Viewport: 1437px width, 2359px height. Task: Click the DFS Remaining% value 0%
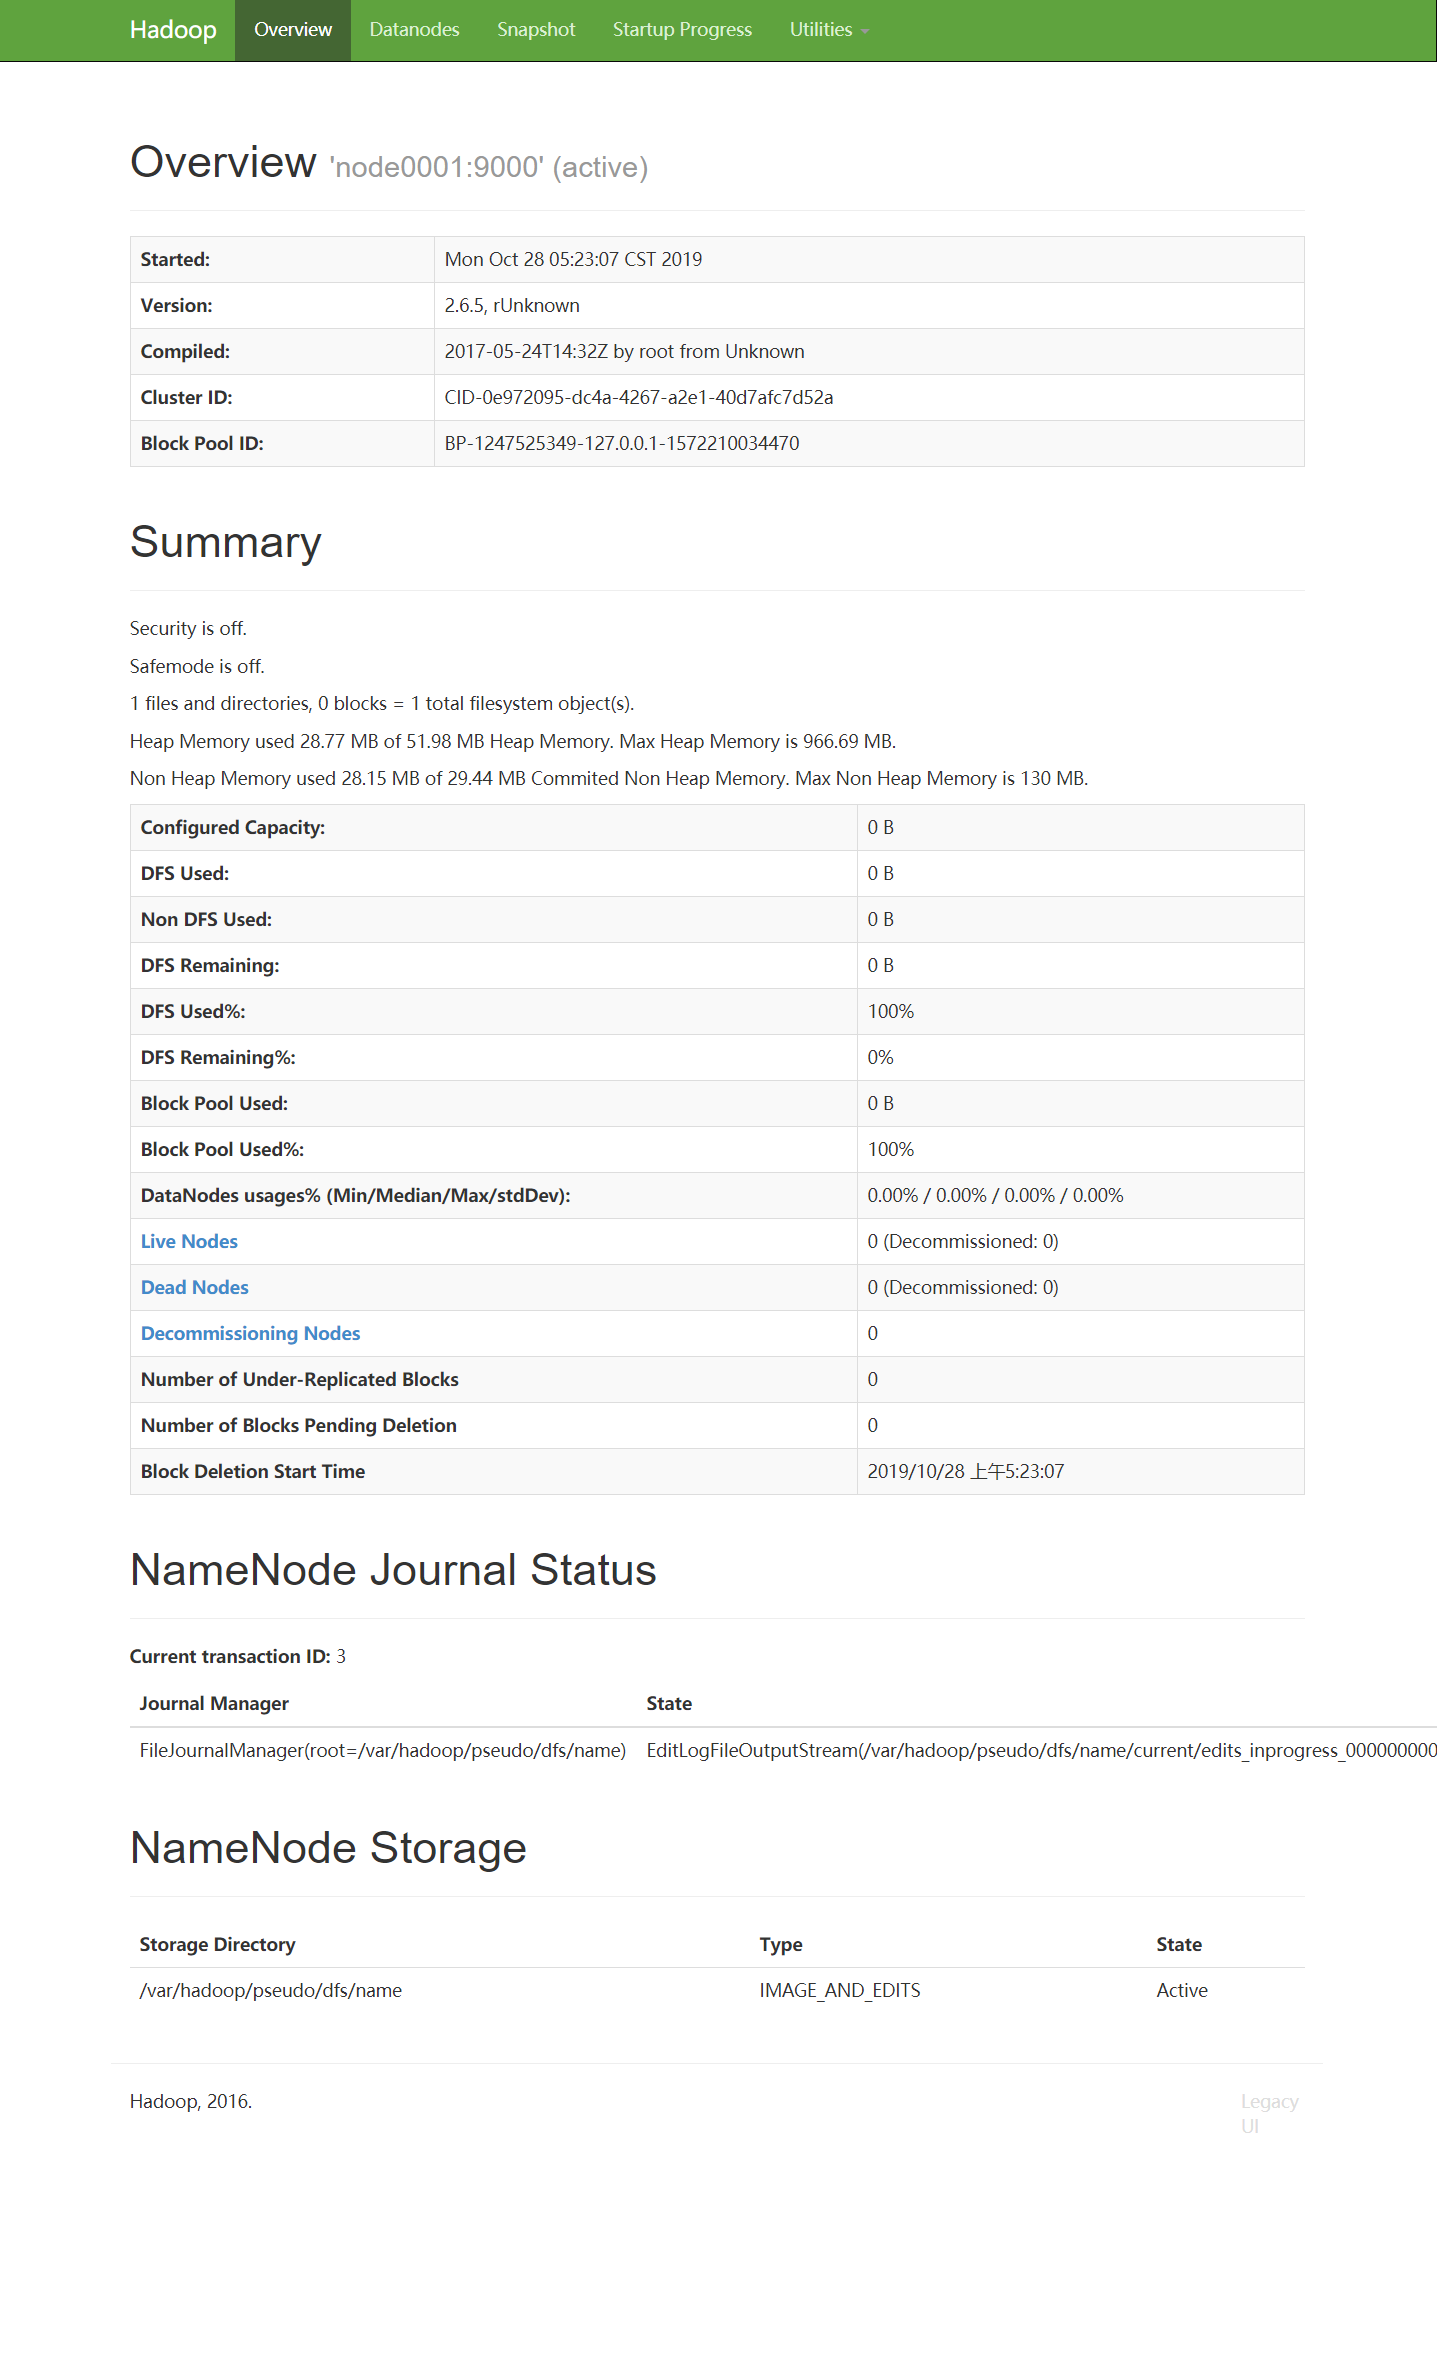(880, 1057)
